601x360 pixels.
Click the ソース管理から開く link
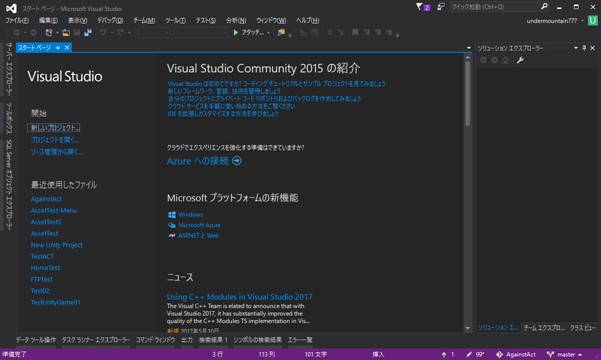[57, 152]
